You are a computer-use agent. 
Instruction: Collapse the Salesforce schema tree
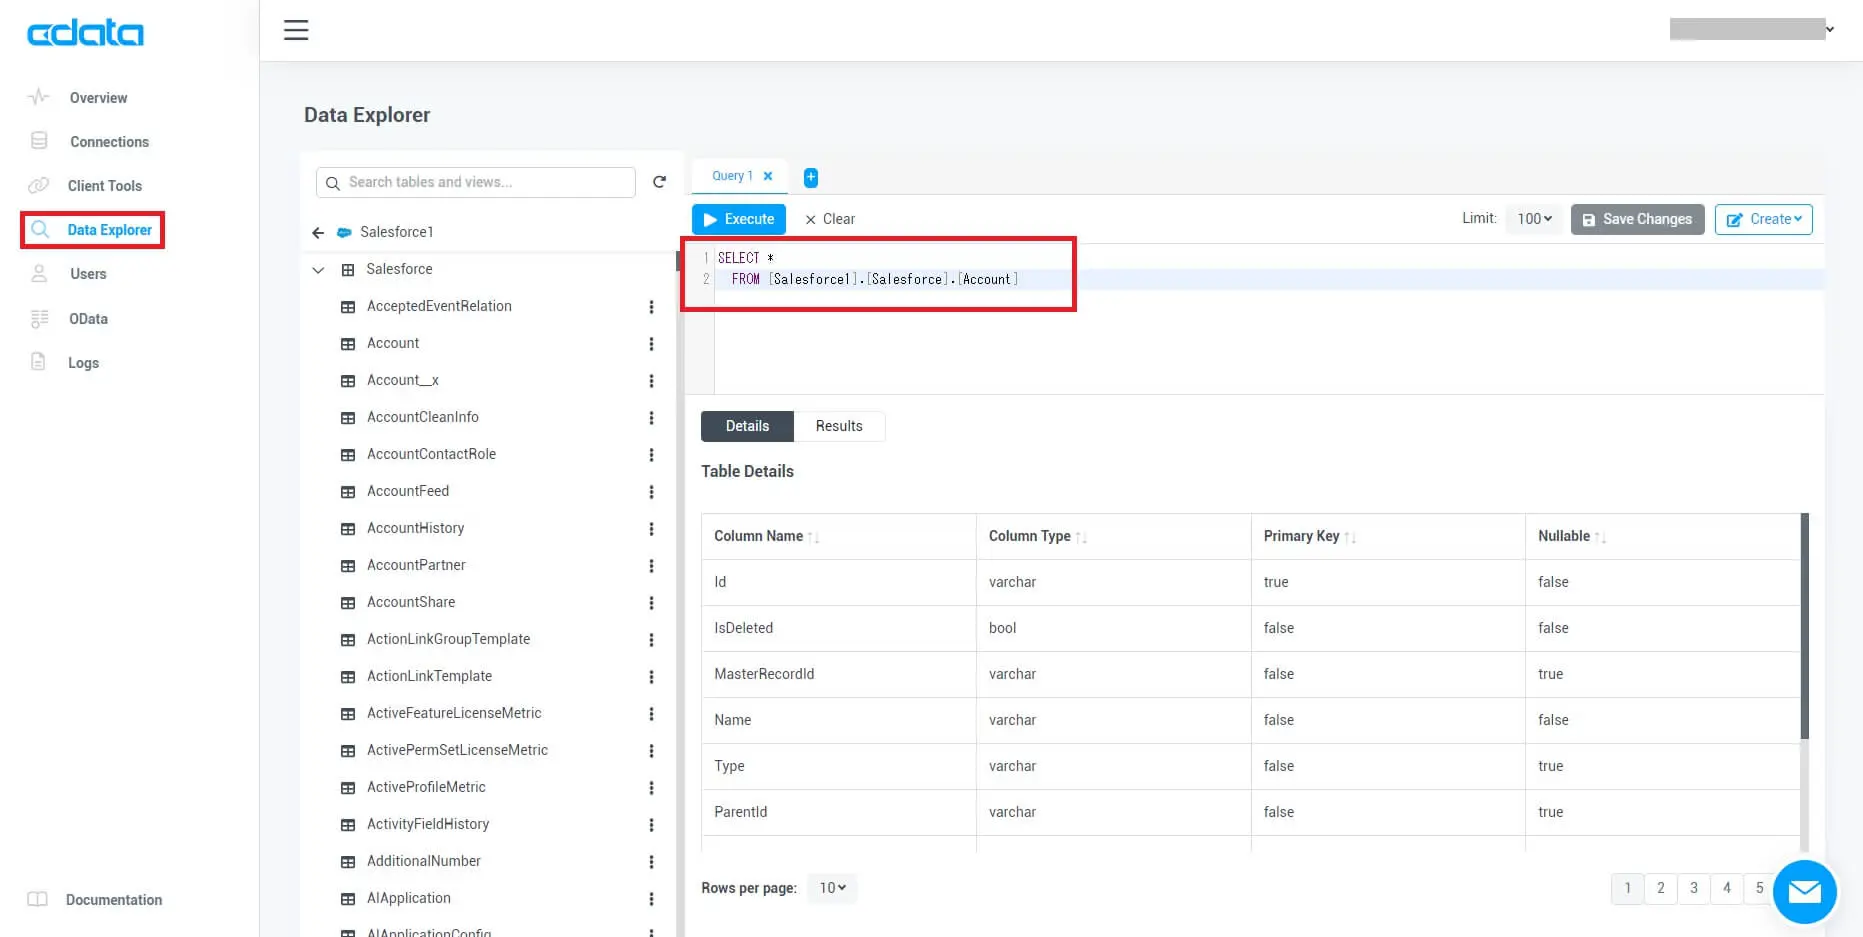pos(318,270)
